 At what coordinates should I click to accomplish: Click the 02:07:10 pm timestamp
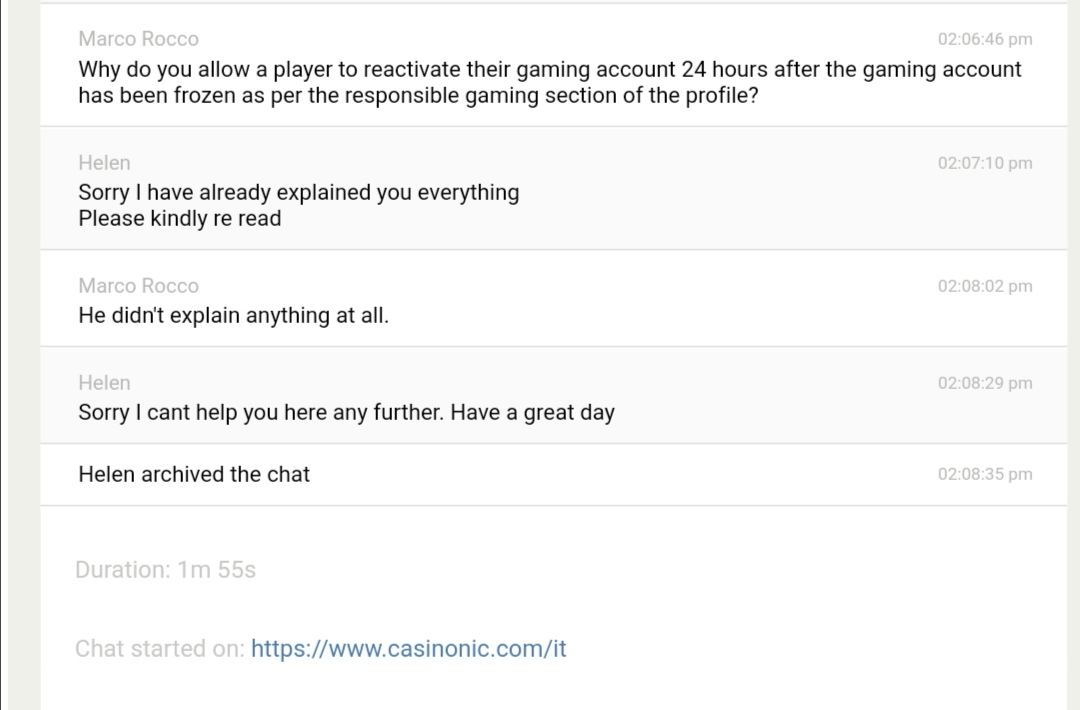984,163
